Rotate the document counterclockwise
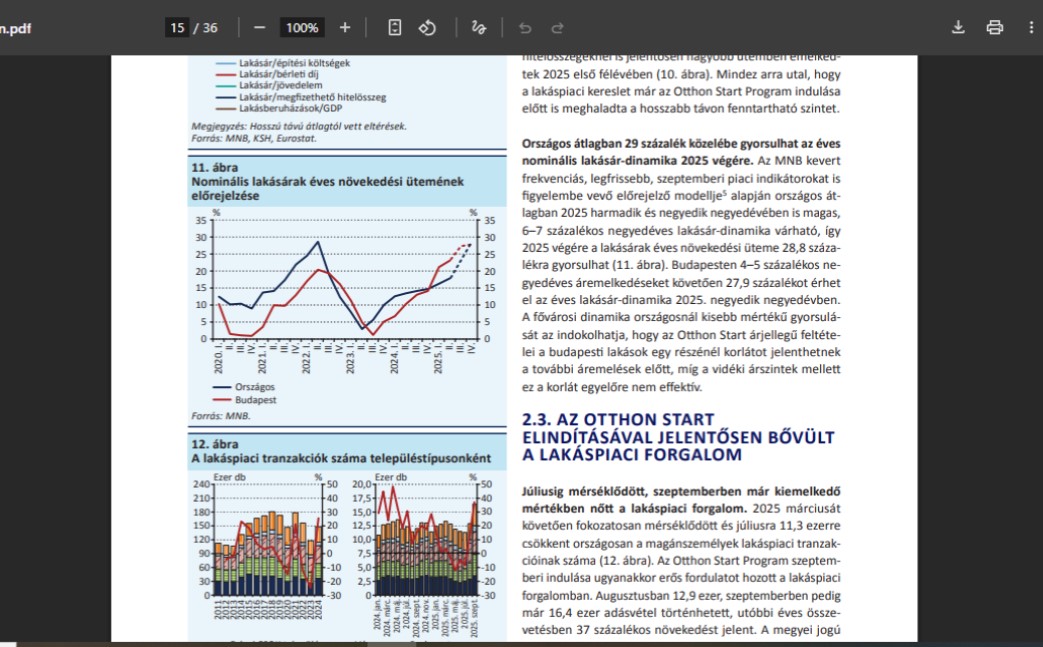The image size is (1043, 647). [427, 27]
